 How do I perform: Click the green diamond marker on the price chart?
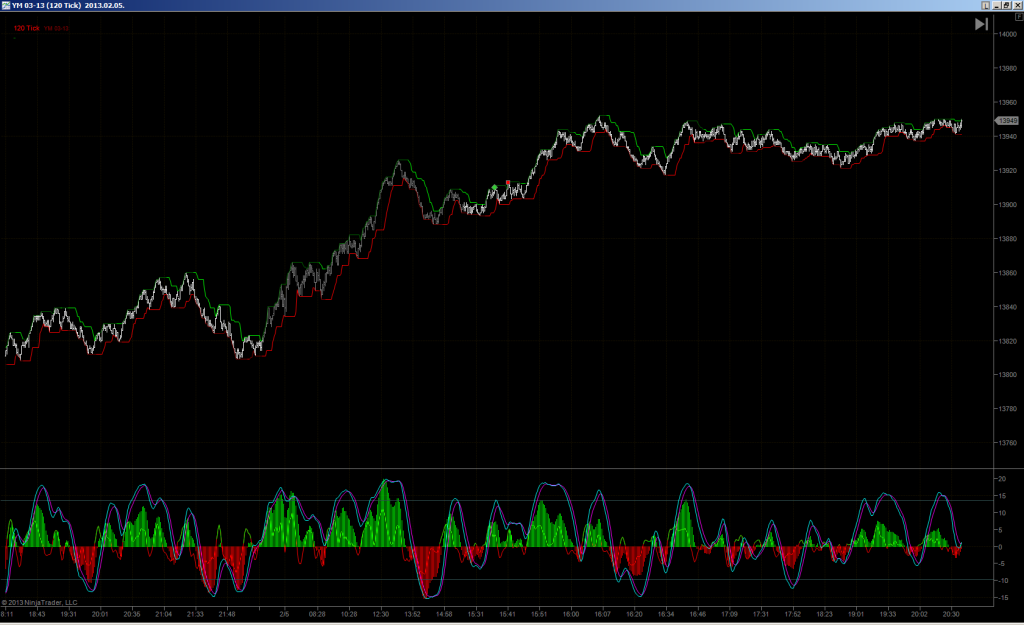point(494,188)
